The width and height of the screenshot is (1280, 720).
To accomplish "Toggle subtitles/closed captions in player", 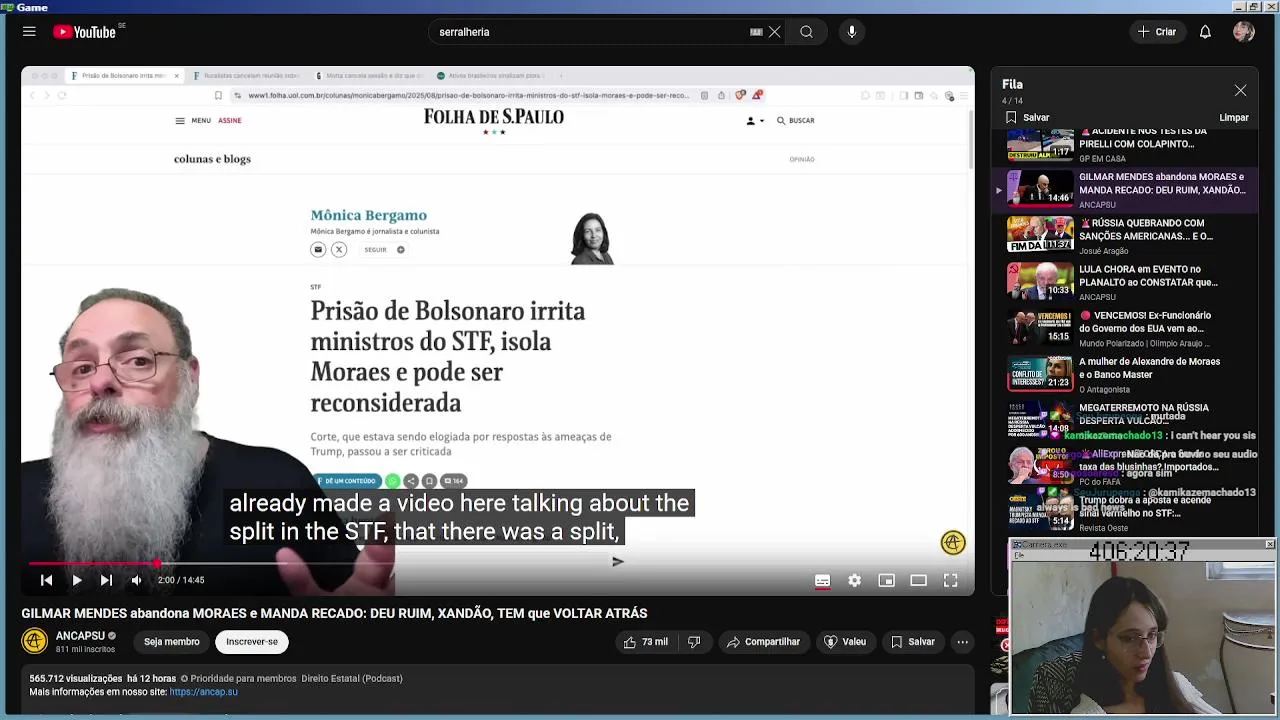I will [822, 580].
